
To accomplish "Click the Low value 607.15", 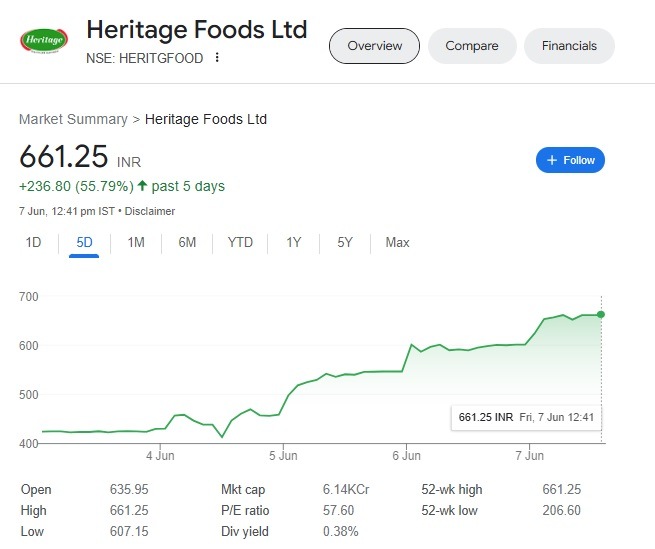I will point(129,531).
